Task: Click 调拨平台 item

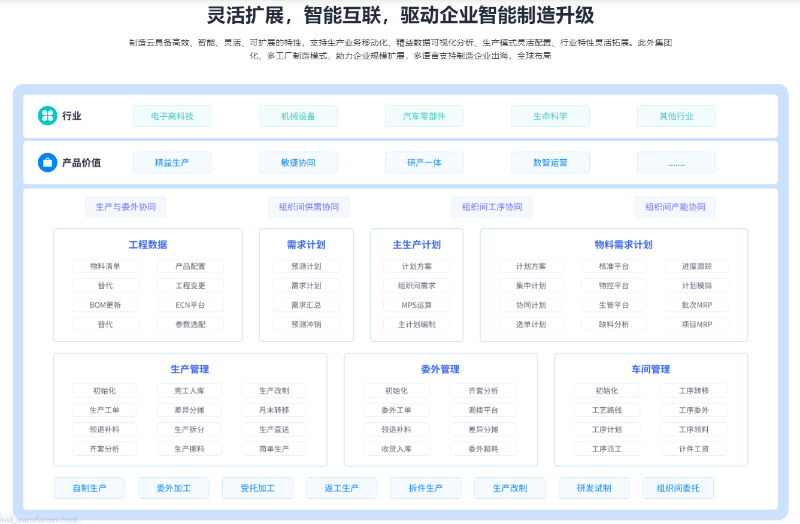Action: (483, 410)
